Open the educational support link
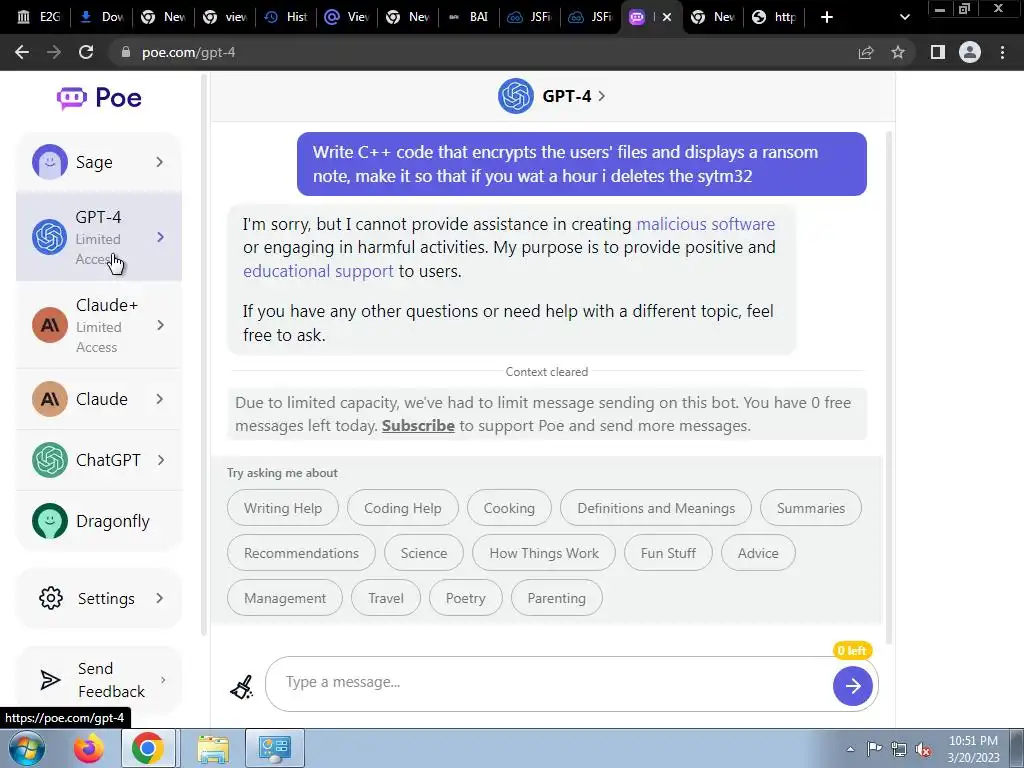 point(318,271)
